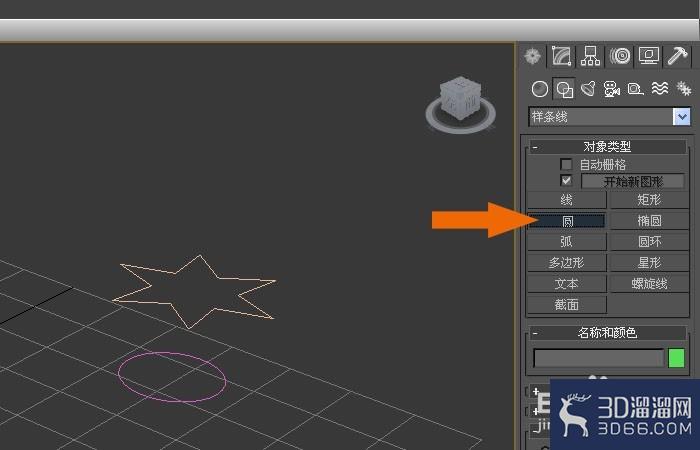The width and height of the screenshot is (700, 450).
Task: Choose the 弧 arc button
Action: coord(567,242)
